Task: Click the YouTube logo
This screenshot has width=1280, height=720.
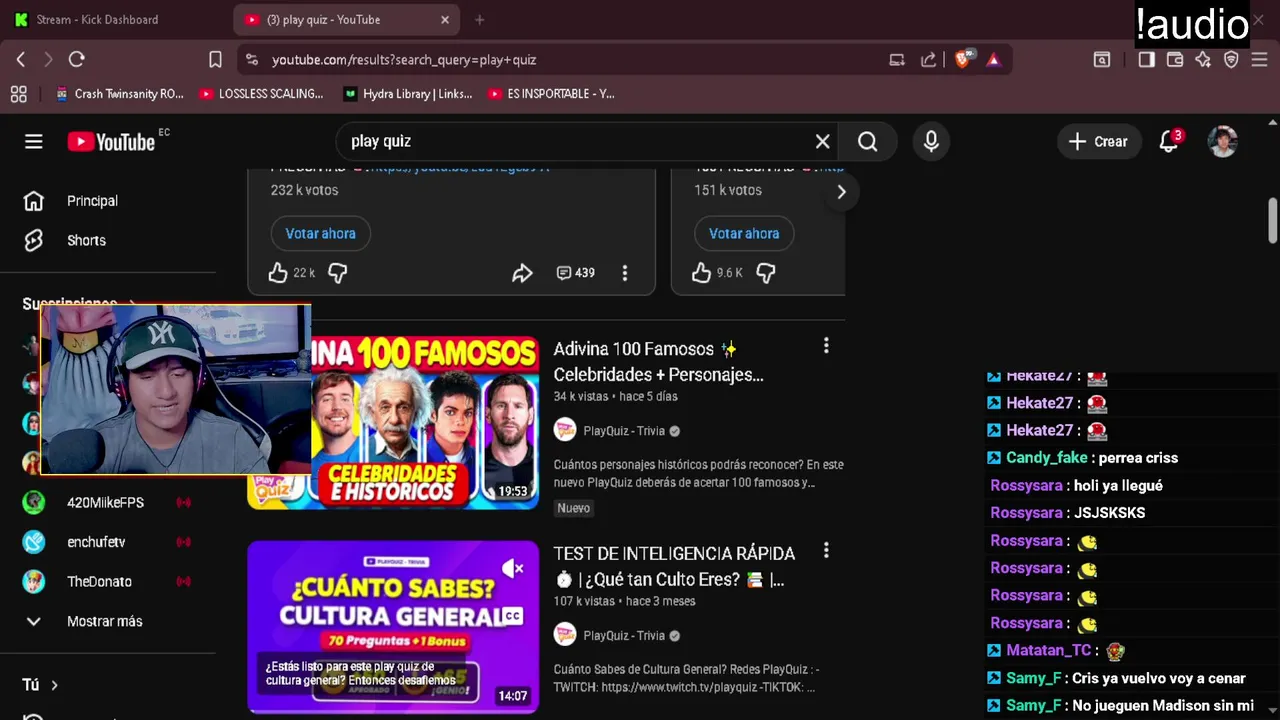Action: pyautogui.click(x=111, y=142)
